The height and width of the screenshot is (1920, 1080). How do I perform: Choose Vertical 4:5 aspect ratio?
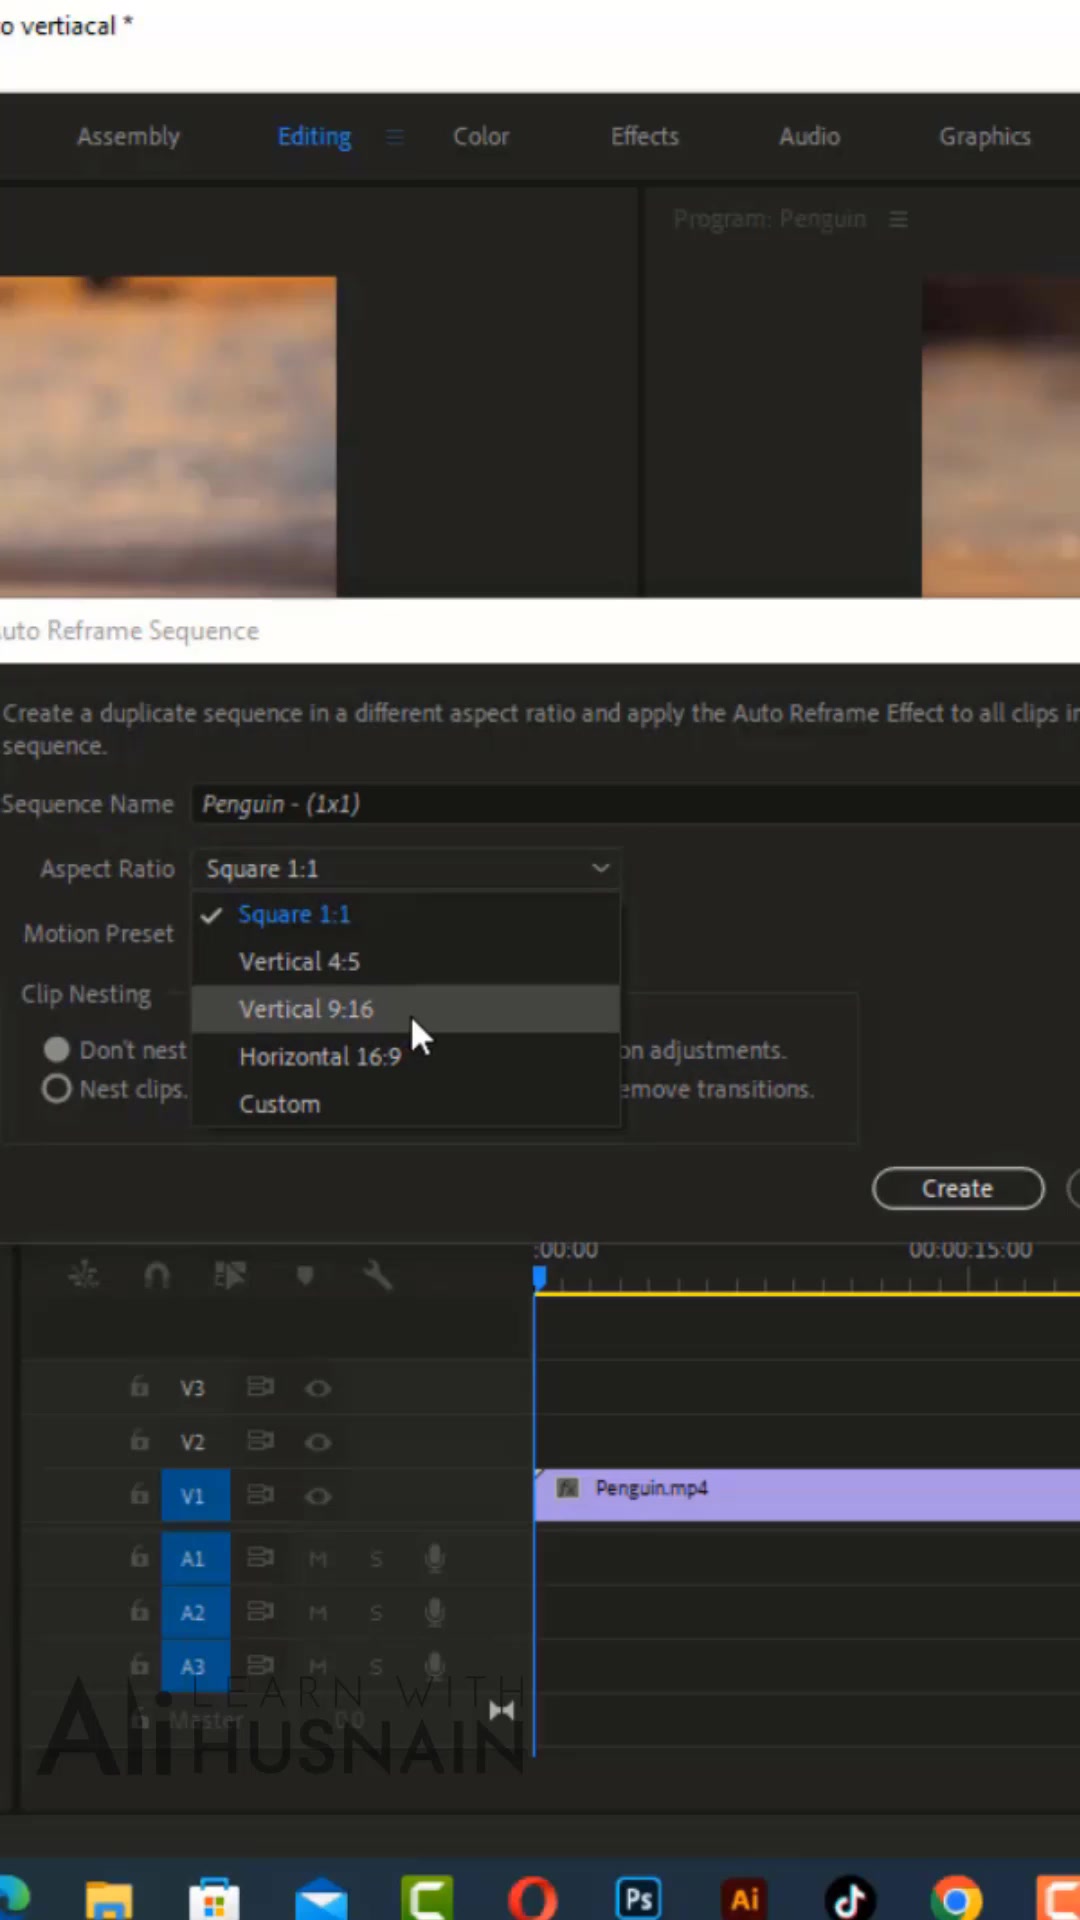(406, 961)
